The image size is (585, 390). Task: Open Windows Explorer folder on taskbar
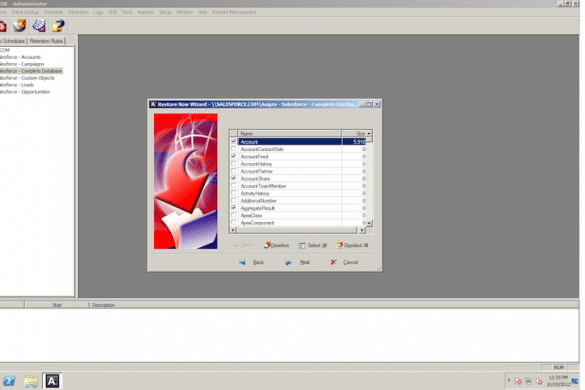pyautogui.click(x=31, y=381)
